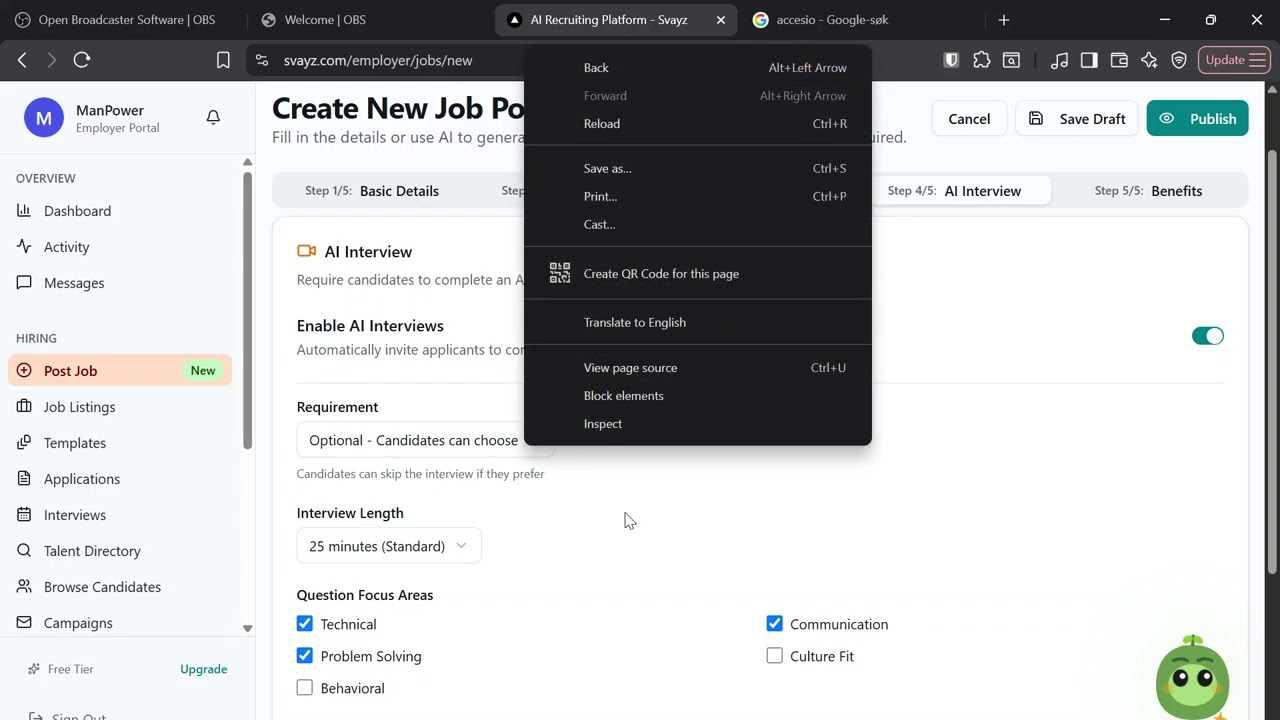Image resolution: width=1280 pixels, height=720 pixels.
Task: Open the VPN shield icon
Action: (x=1179, y=60)
